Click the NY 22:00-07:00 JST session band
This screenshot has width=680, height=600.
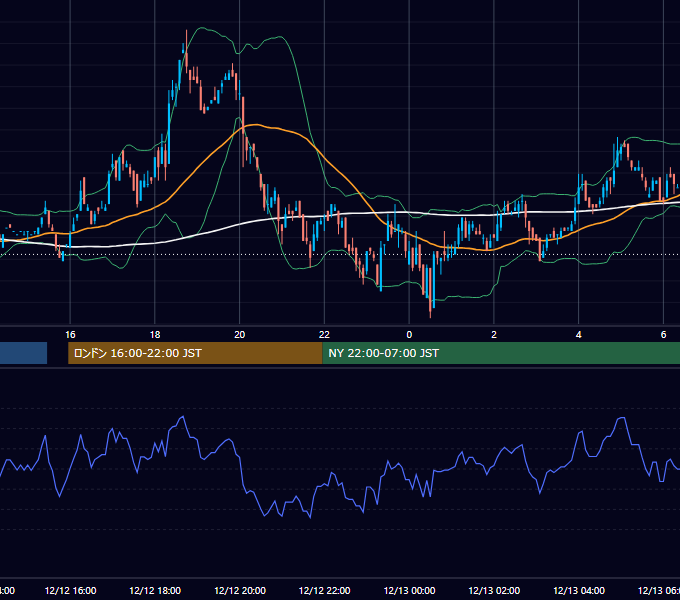point(501,353)
